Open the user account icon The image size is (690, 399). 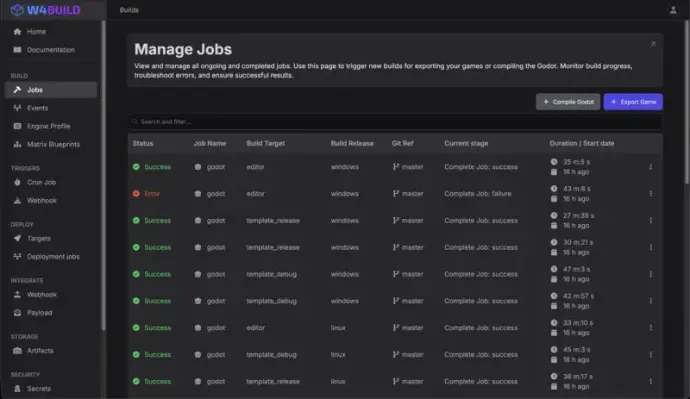pyautogui.click(x=673, y=10)
